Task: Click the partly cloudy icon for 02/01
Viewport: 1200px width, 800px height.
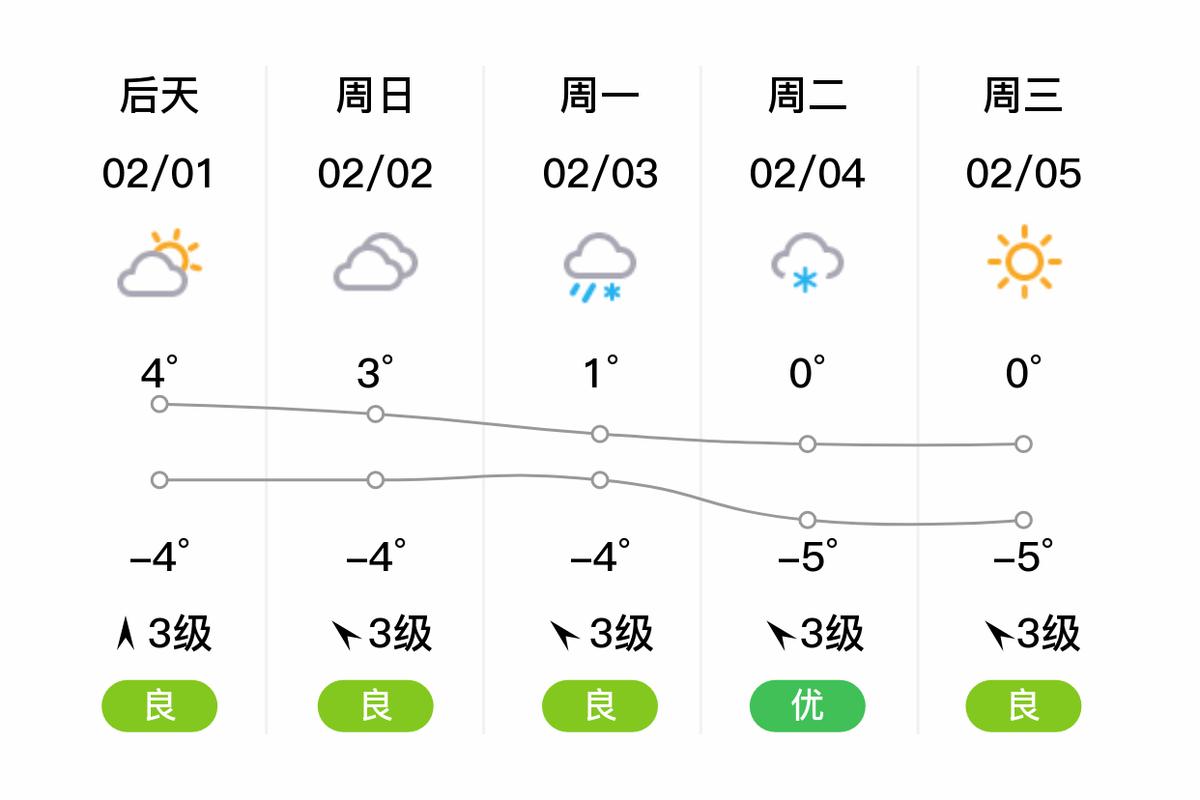Action: [x=159, y=263]
